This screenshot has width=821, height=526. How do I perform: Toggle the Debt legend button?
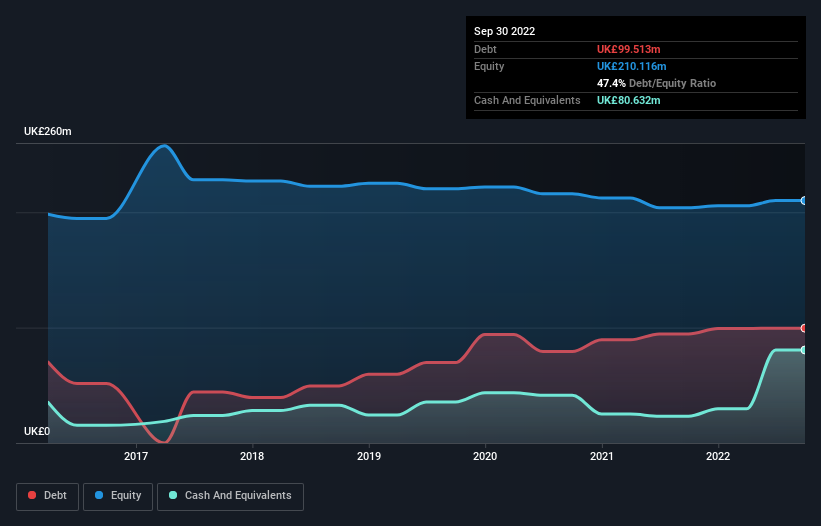pos(48,496)
